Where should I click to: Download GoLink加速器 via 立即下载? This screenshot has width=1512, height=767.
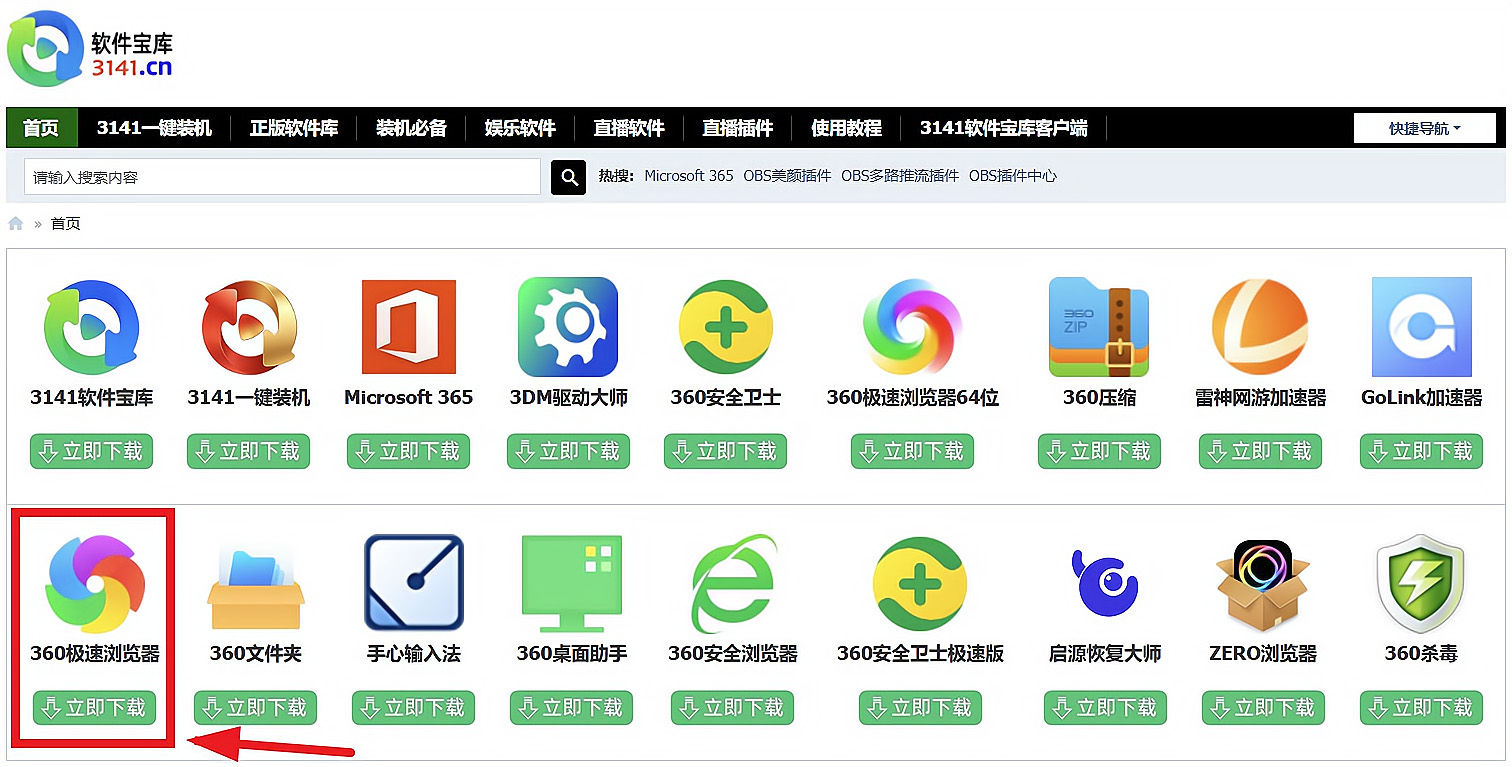click(x=1421, y=452)
